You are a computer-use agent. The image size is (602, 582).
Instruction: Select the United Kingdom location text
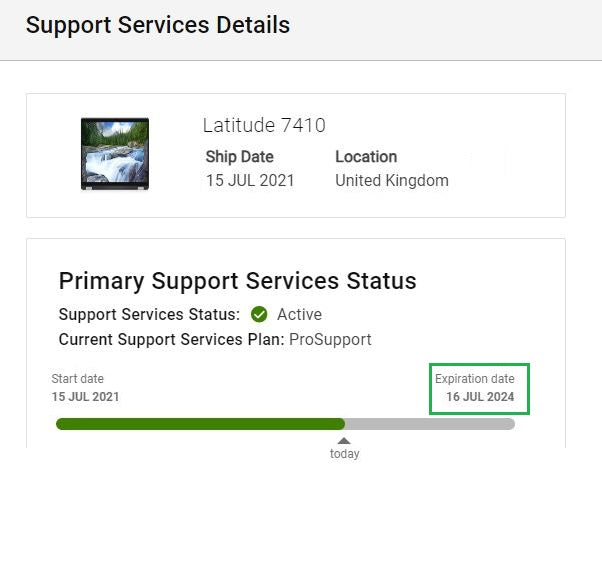(392, 181)
